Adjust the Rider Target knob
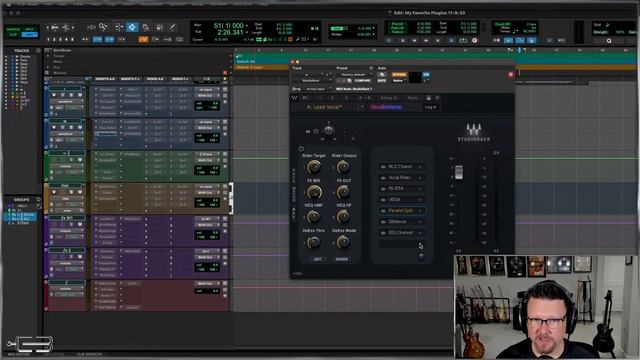Screen dimensions: 640x360 (313, 167)
